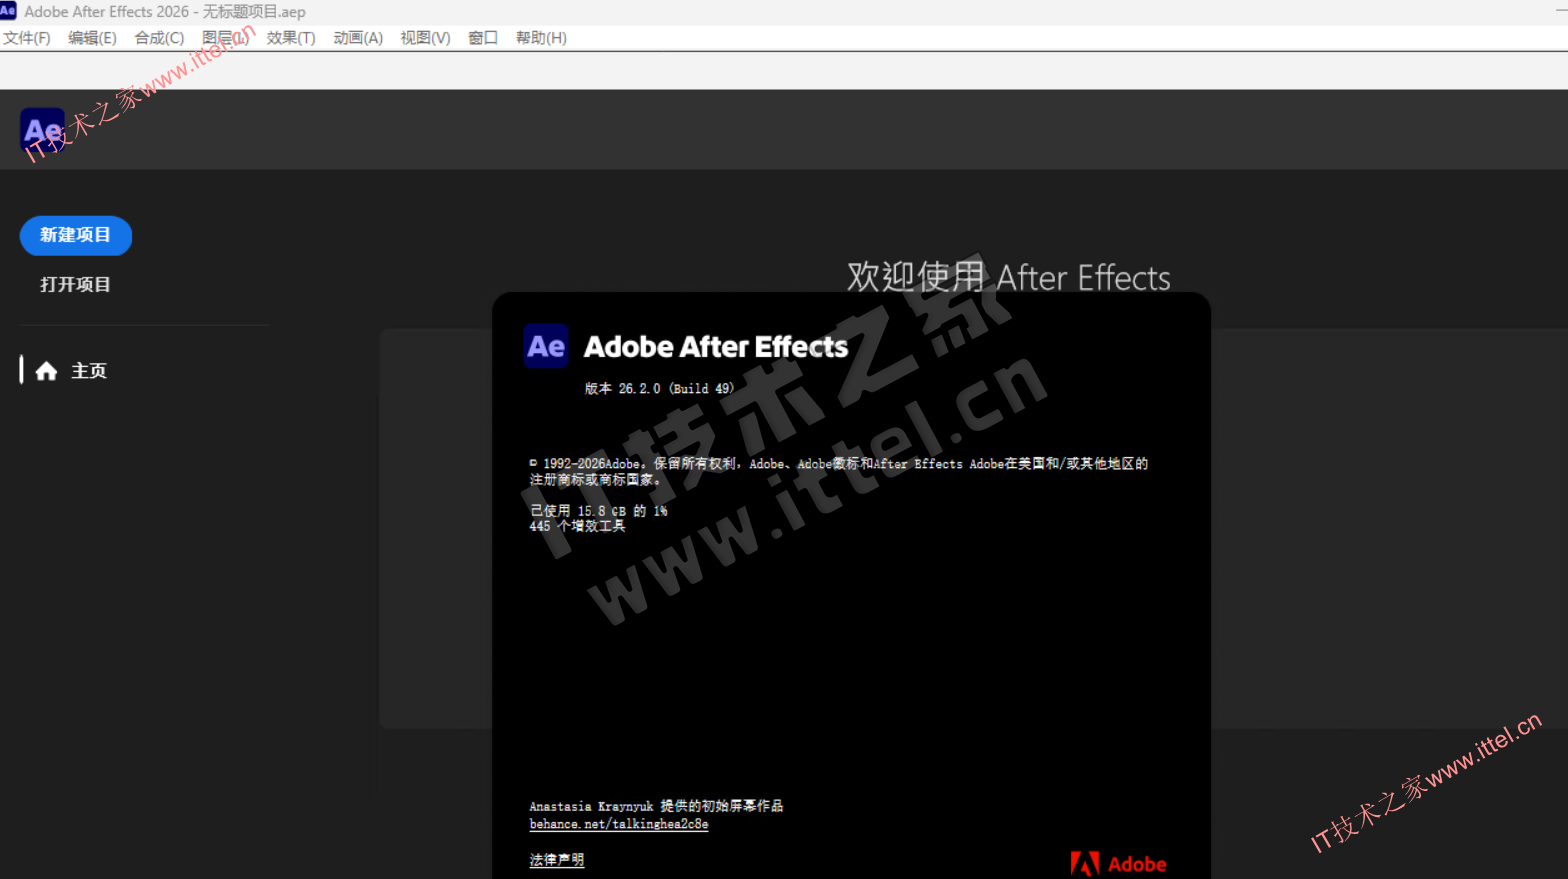Image resolution: width=1568 pixels, height=879 pixels.
Task: Open the 效果(T) menu
Action: click(291, 38)
